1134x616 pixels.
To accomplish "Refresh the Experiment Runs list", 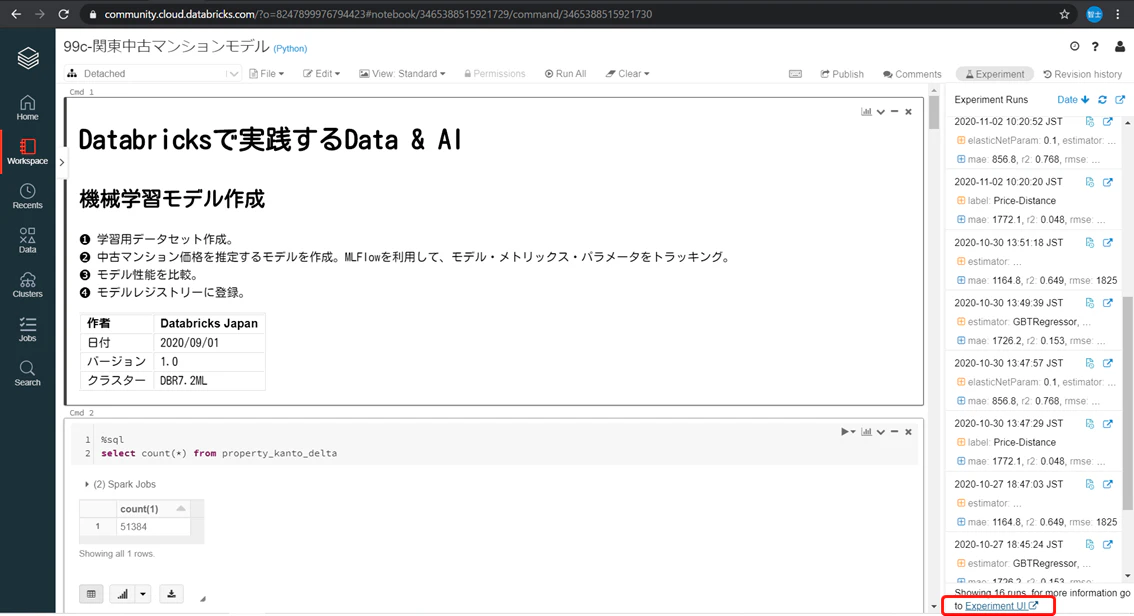I will [1102, 100].
